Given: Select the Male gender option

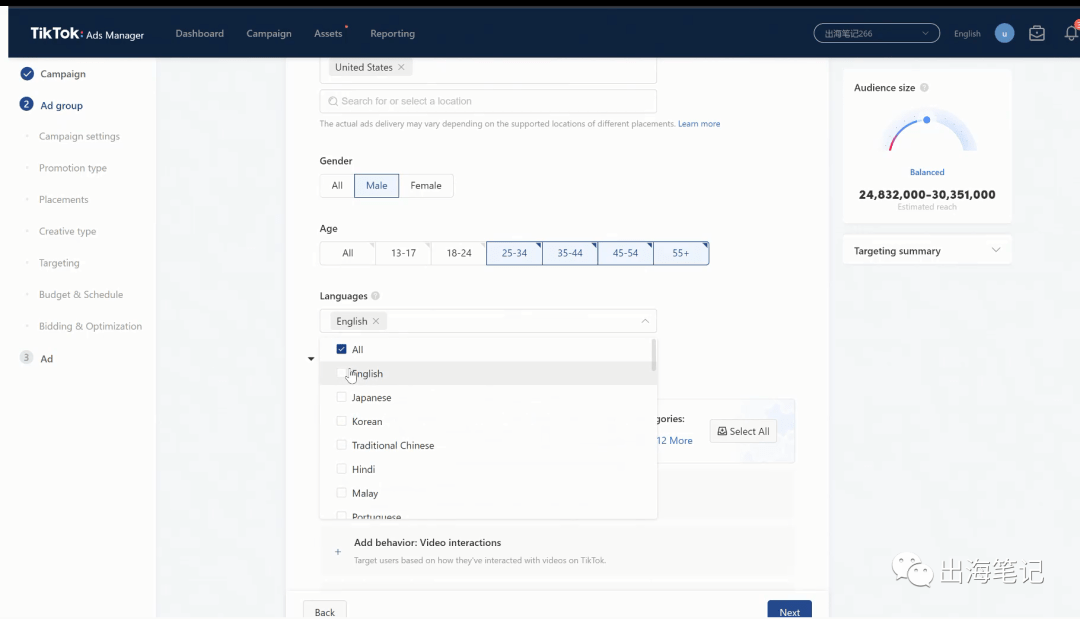Looking at the screenshot, I should tap(376, 185).
